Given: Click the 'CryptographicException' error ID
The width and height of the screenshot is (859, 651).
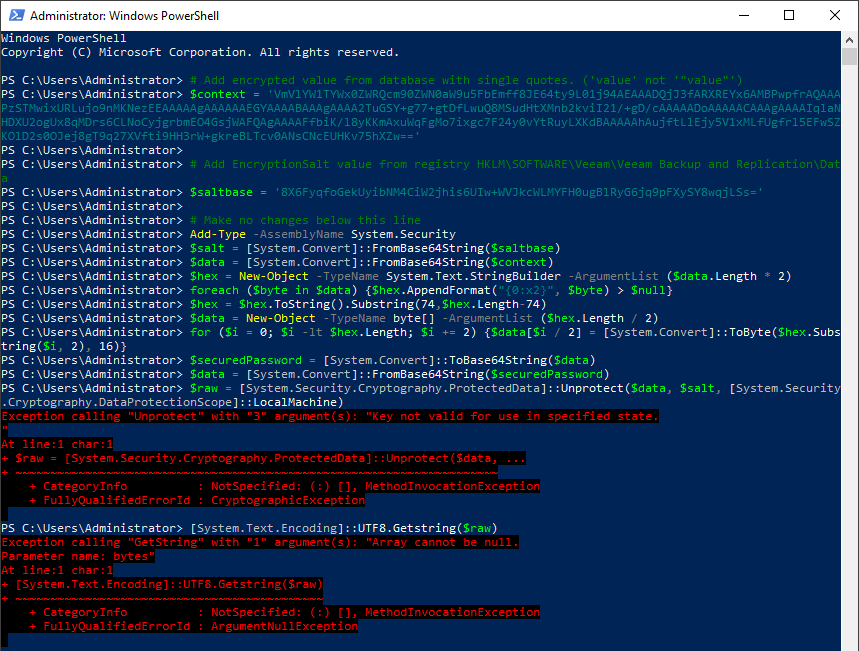Looking at the screenshot, I should (x=288, y=500).
